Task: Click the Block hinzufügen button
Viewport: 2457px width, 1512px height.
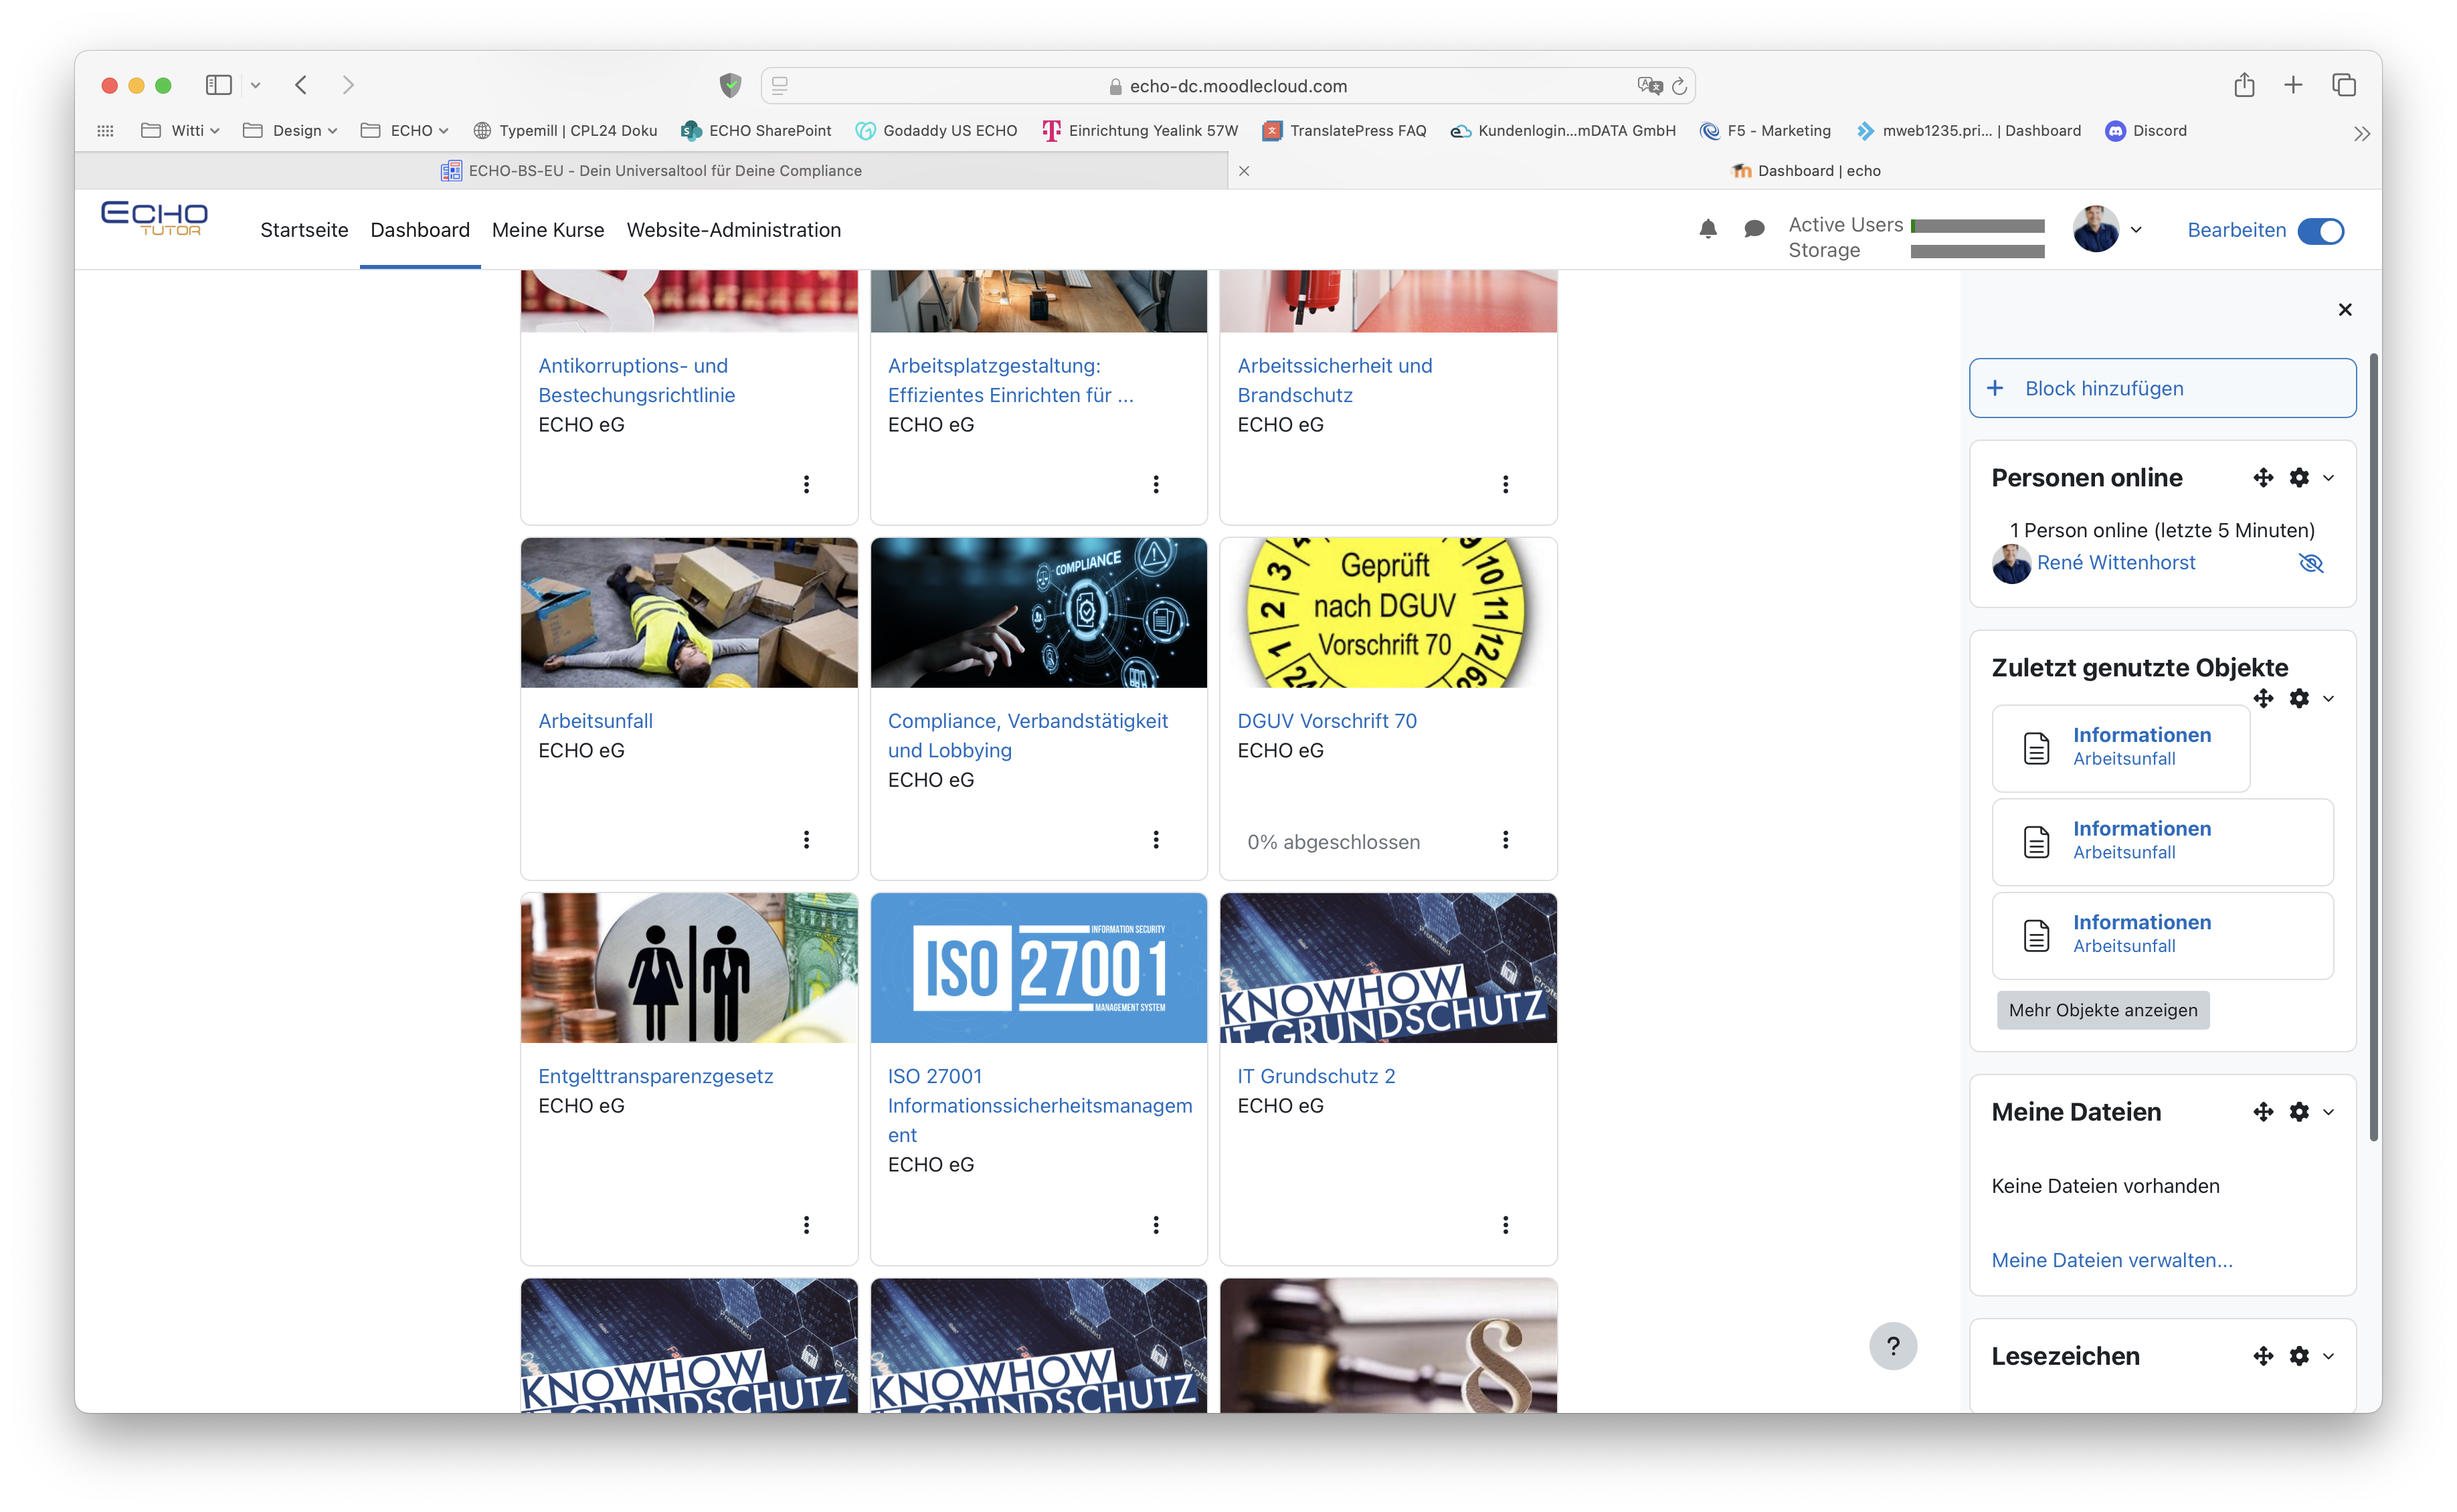Action: coord(2162,388)
